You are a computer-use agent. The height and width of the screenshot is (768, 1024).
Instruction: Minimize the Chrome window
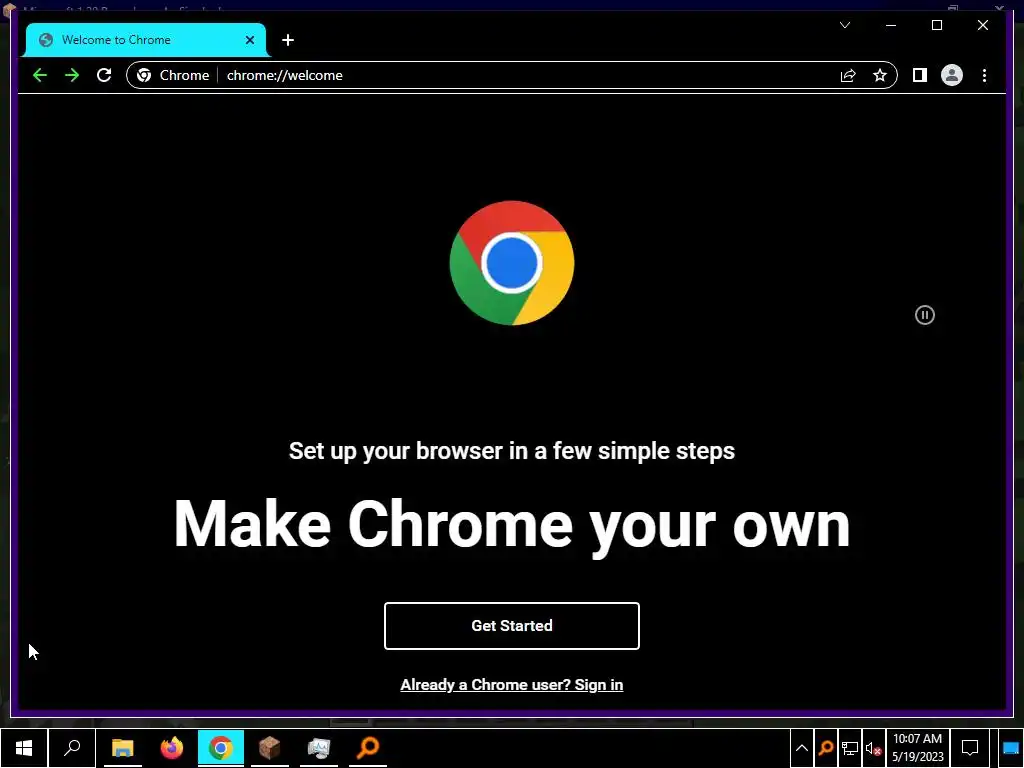pyautogui.click(x=891, y=25)
